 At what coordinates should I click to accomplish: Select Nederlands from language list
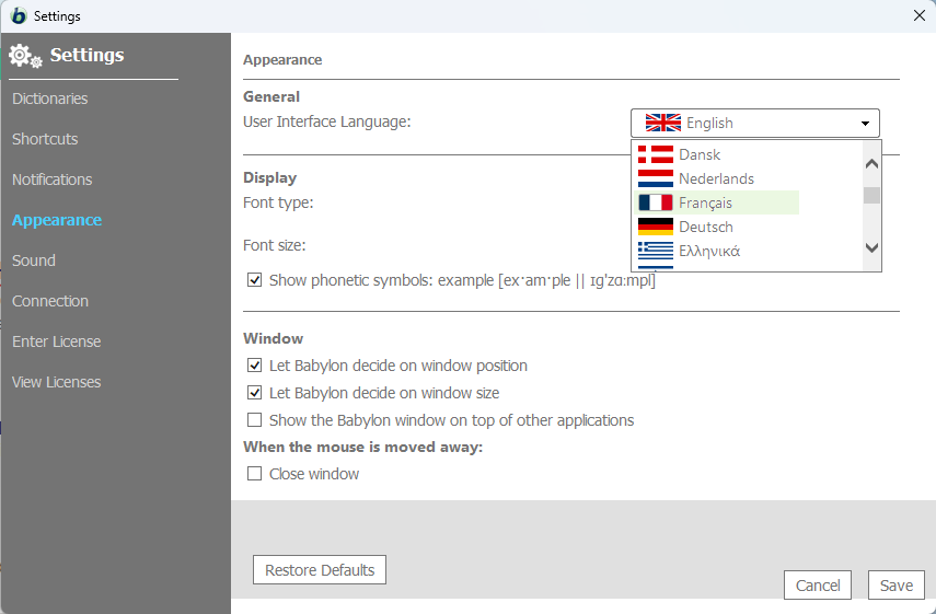point(716,178)
